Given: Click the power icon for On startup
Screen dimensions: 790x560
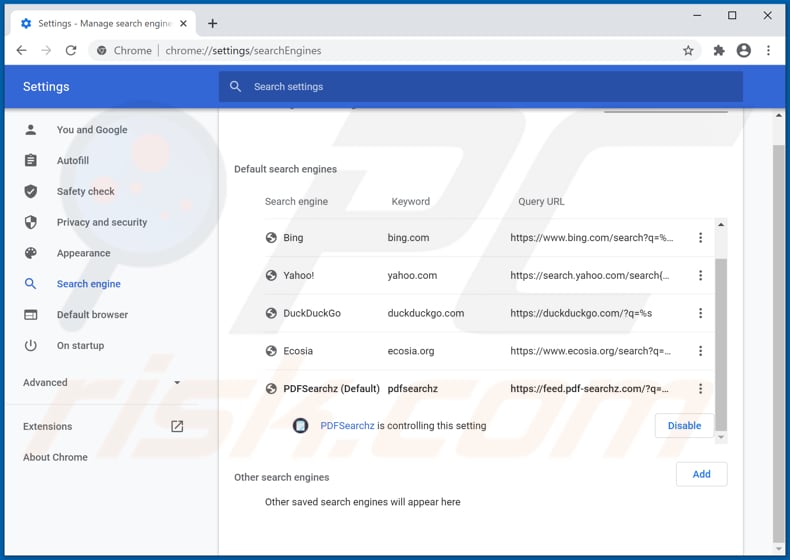Looking at the screenshot, I should pyautogui.click(x=31, y=345).
